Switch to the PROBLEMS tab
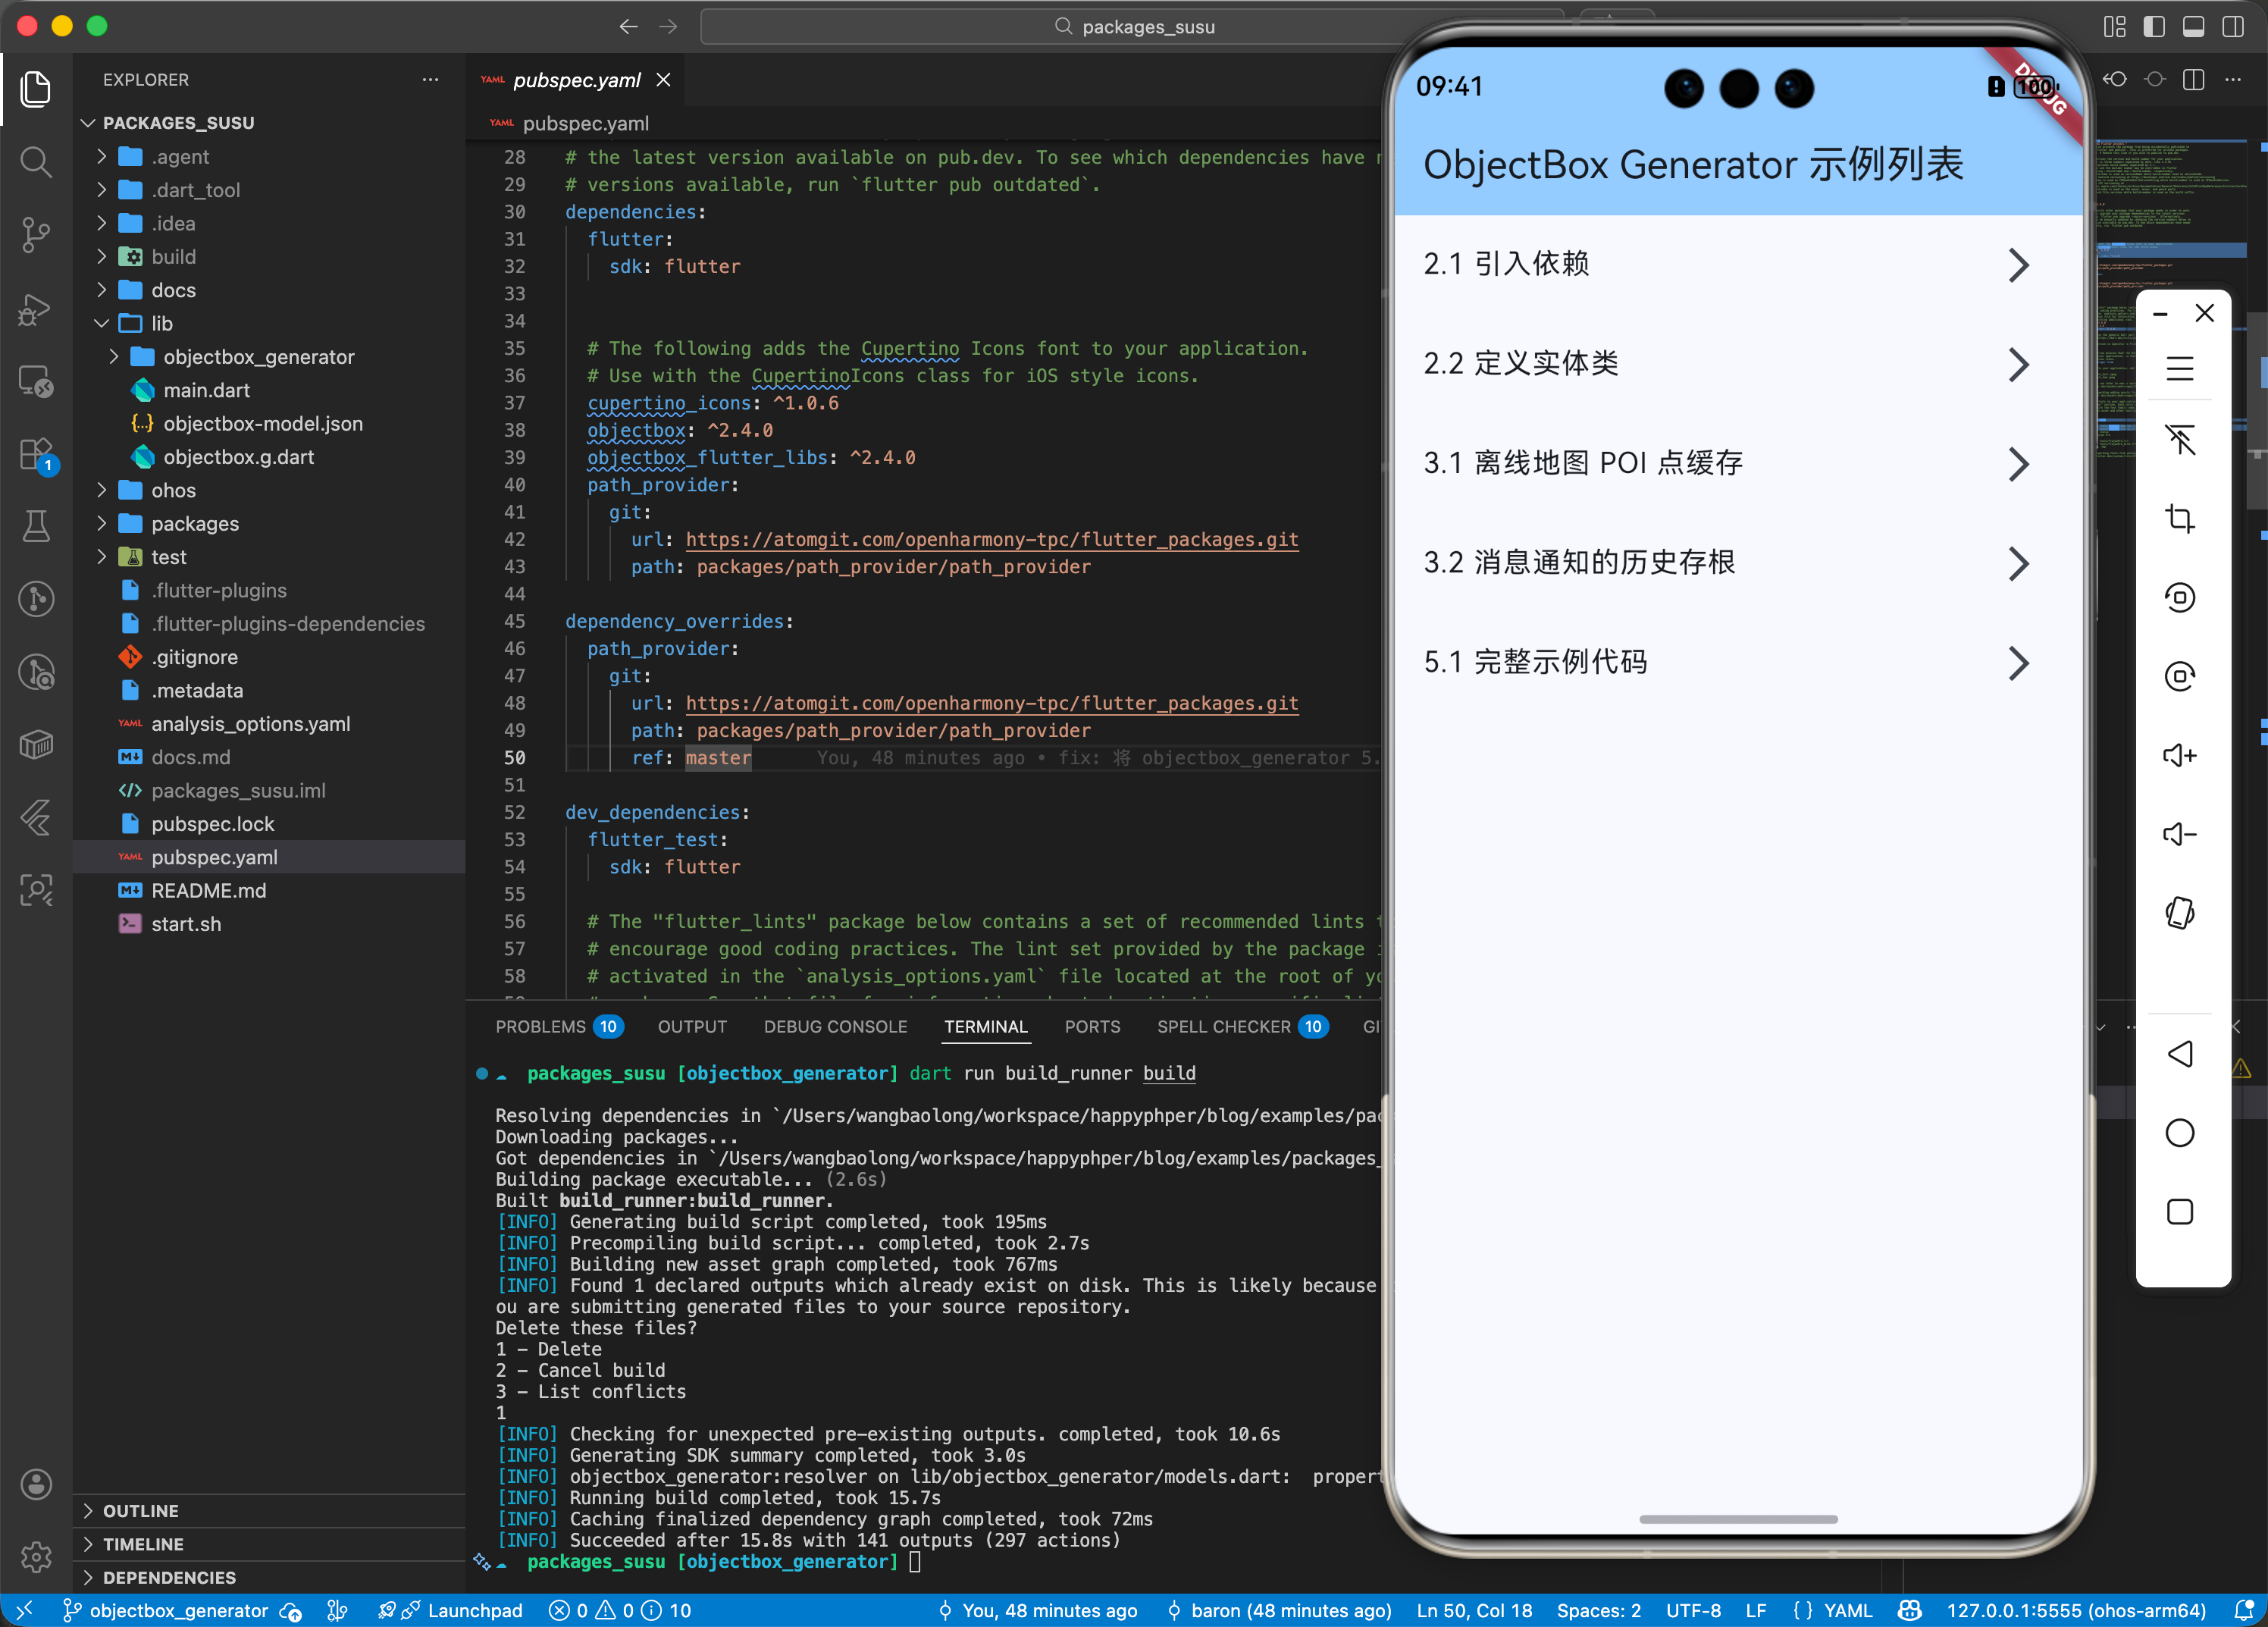 click(540, 1027)
